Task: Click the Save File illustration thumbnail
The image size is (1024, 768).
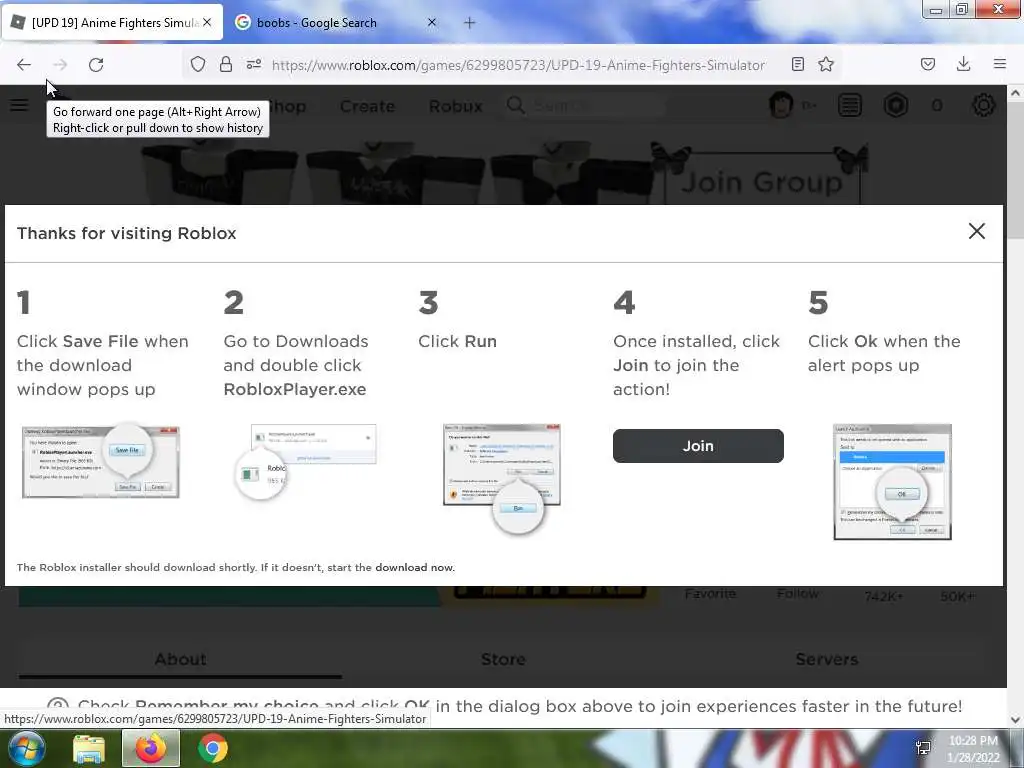Action: point(101,461)
